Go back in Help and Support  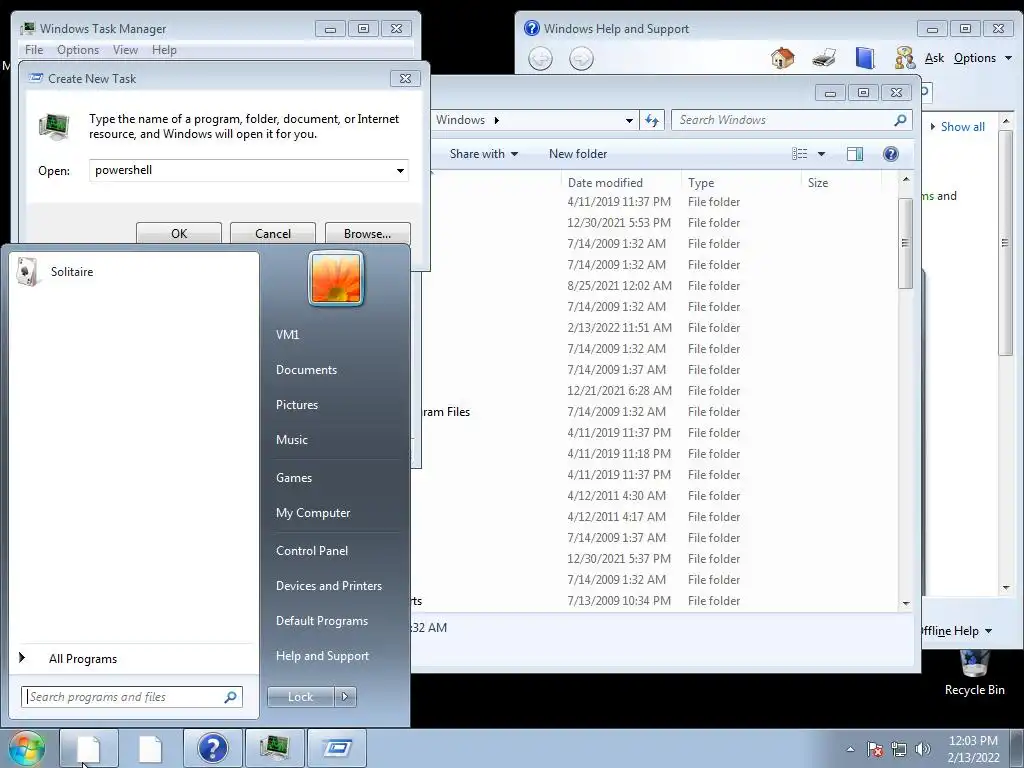coord(540,59)
